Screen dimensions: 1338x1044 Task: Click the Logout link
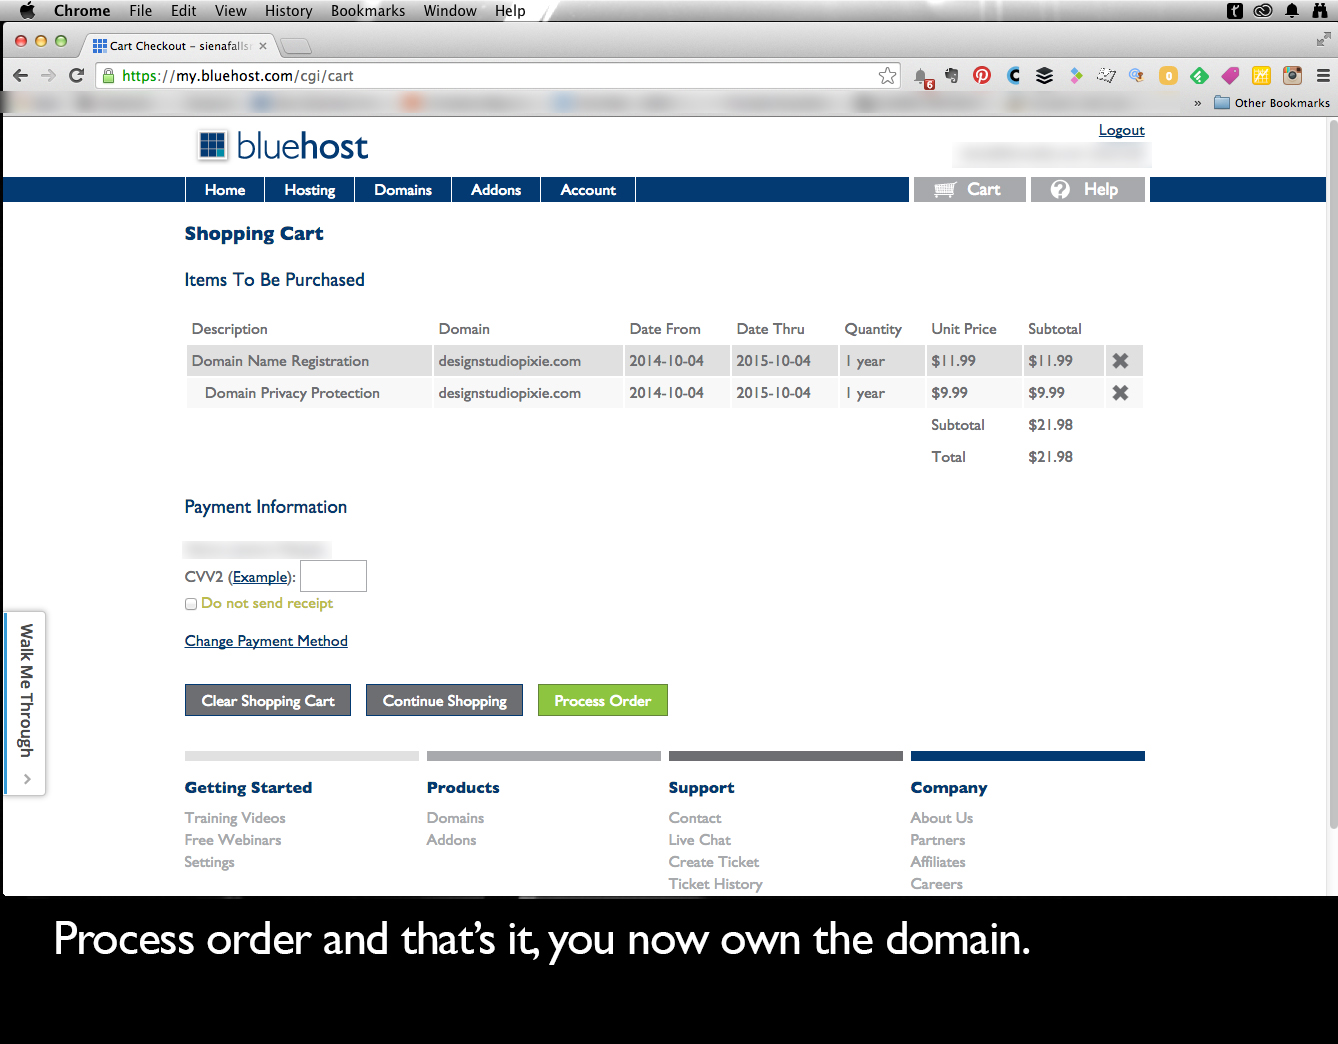pyautogui.click(x=1121, y=130)
